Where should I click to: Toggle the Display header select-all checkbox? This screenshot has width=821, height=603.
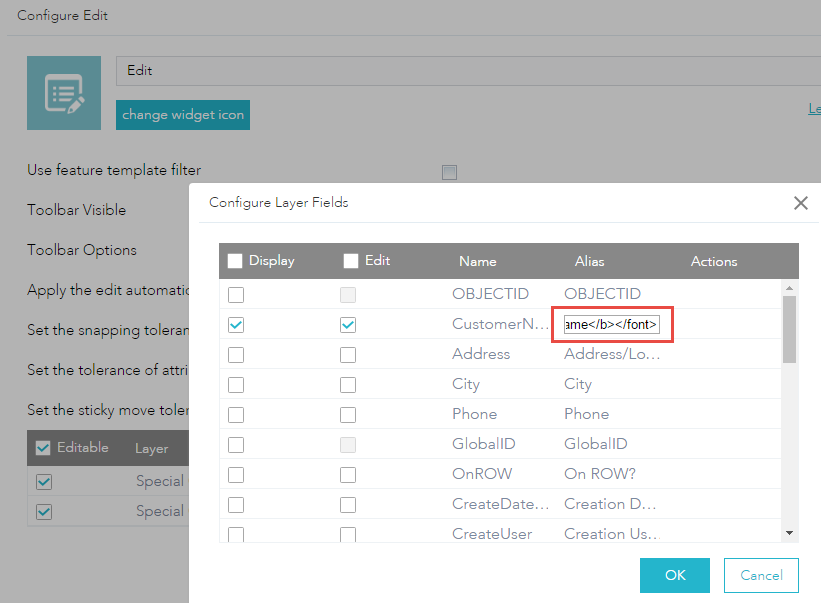[x=235, y=261]
